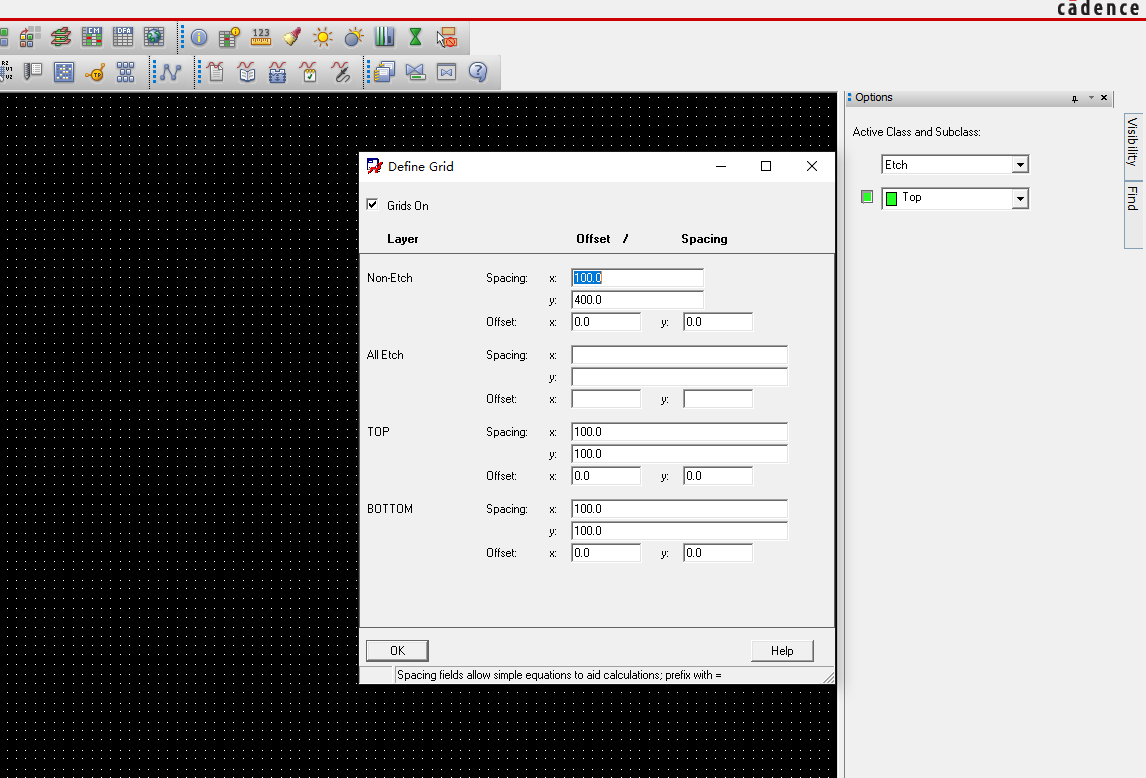The width and height of the screenshot is (1146, 778).
Task: Disable the Grids On checkbox
Action: click(372, 204)
